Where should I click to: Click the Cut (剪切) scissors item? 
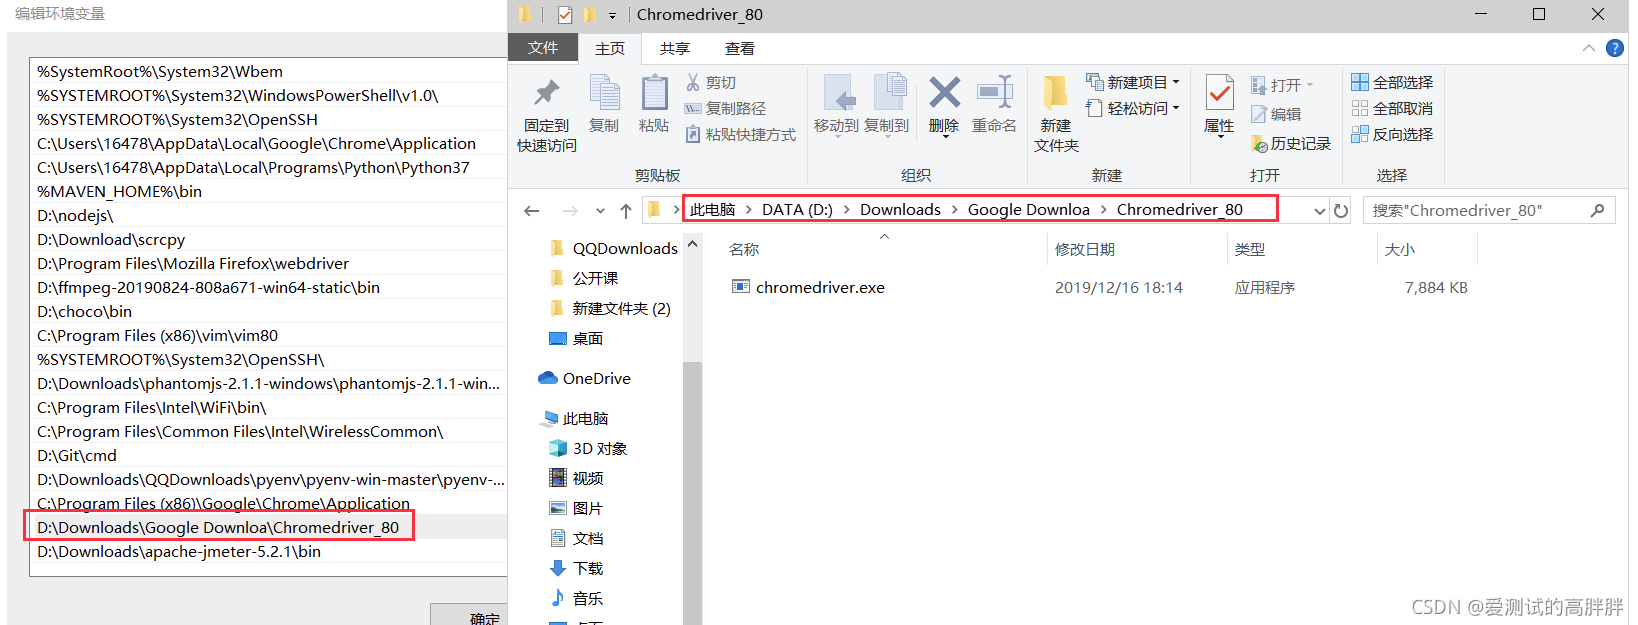point(711,83)
